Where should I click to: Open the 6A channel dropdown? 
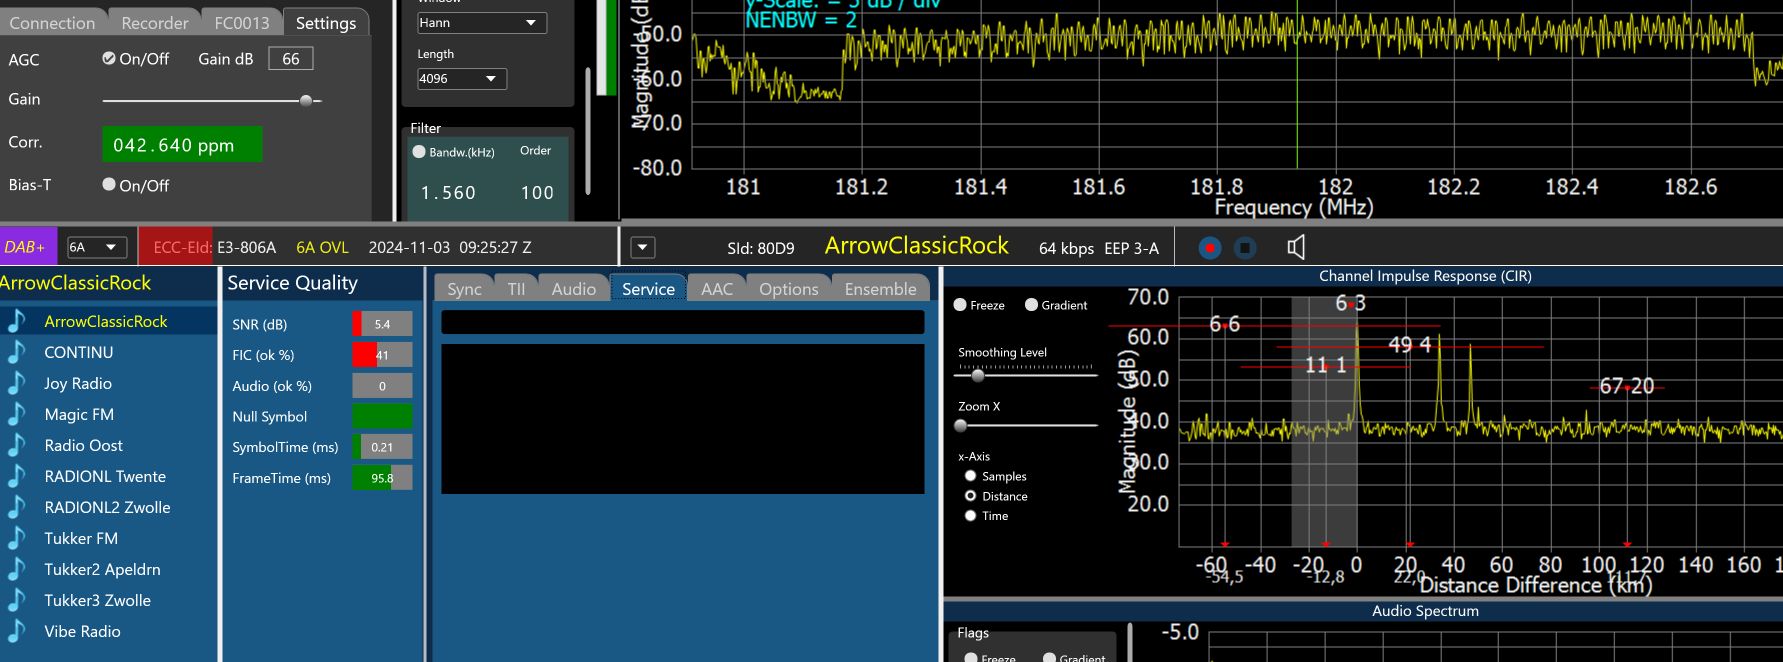pyautogui.click(x=96, y=247)
